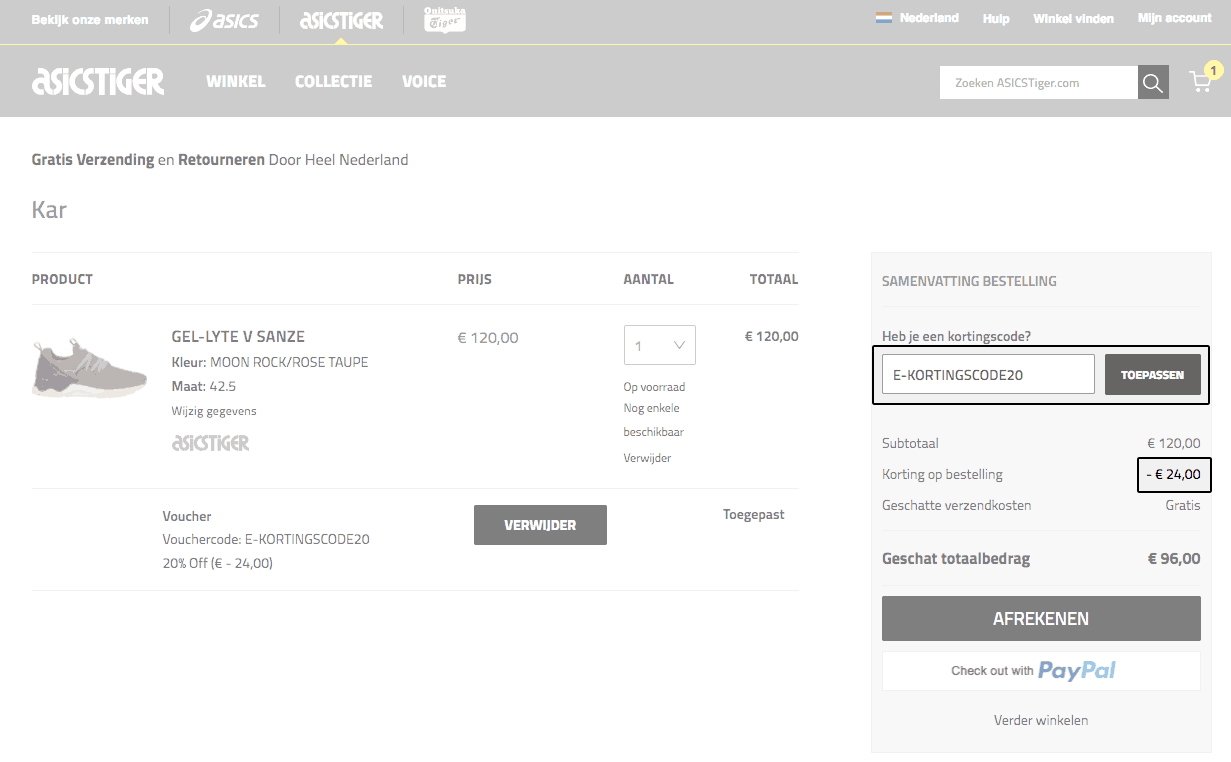Click the cart item count badge
Image resolution: width=1231 pixels, height=762 pixels.
pos(1214,70)
